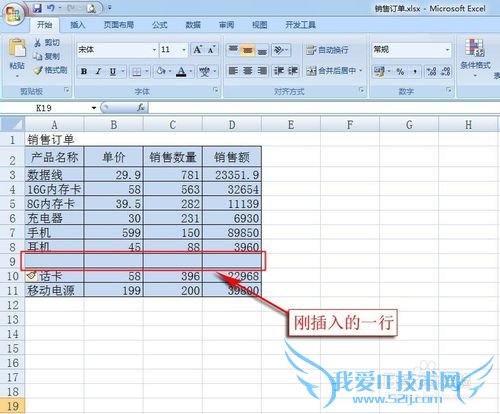The width and height of the screenshot is (500, 414).
Task: Switch to the 审阅 tab
Action: point(226,25)
